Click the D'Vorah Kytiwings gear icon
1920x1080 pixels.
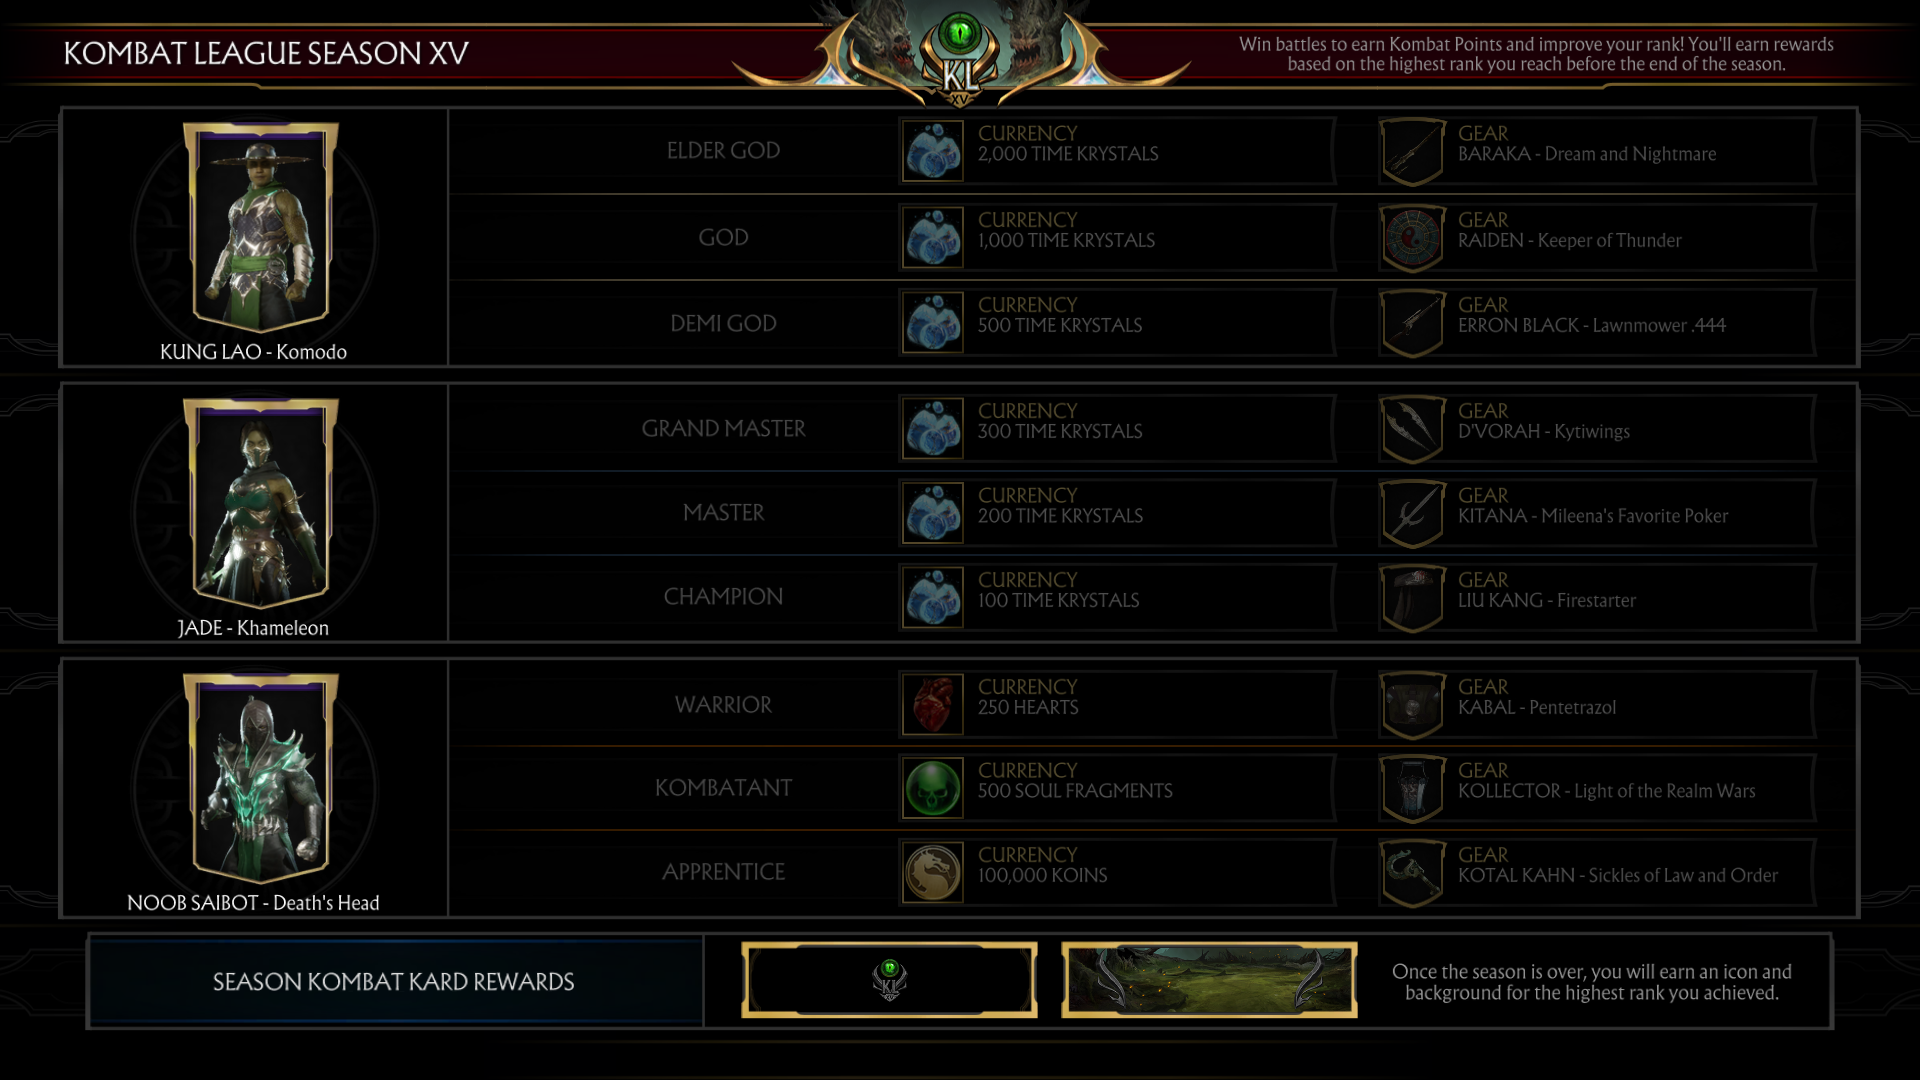[x=1412, y=429]
